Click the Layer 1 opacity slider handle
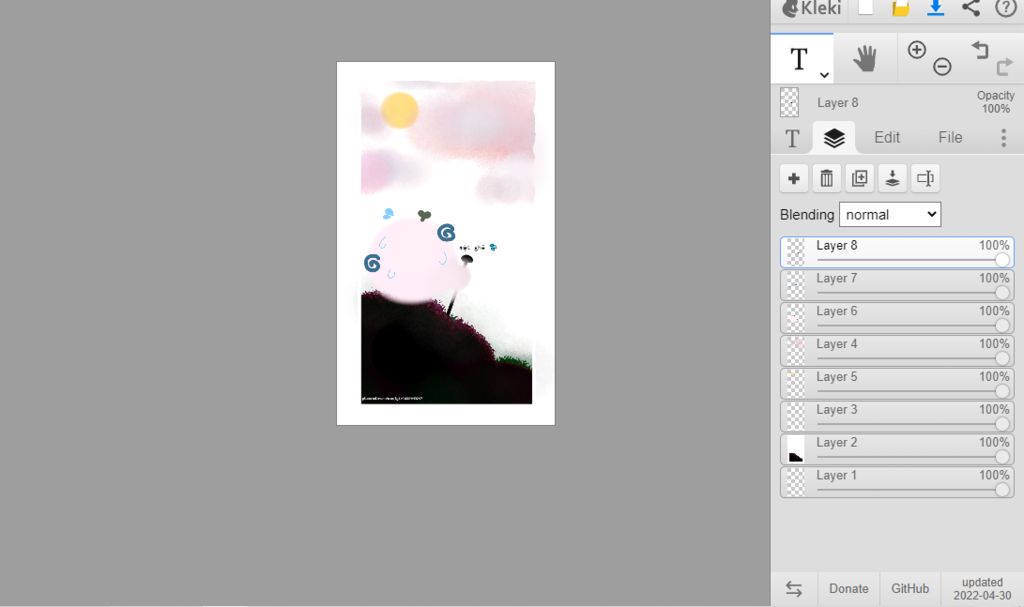 1002,490
